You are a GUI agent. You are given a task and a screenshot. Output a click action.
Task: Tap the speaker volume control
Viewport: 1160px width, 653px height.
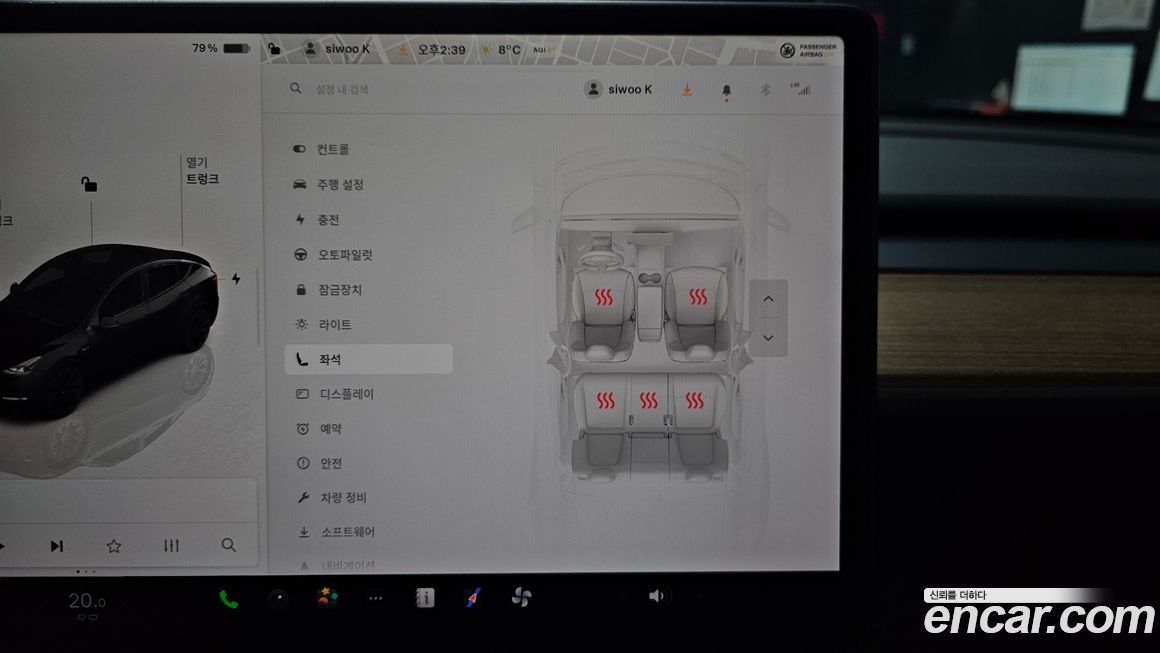pyautogui.click(x=656, y=596)
